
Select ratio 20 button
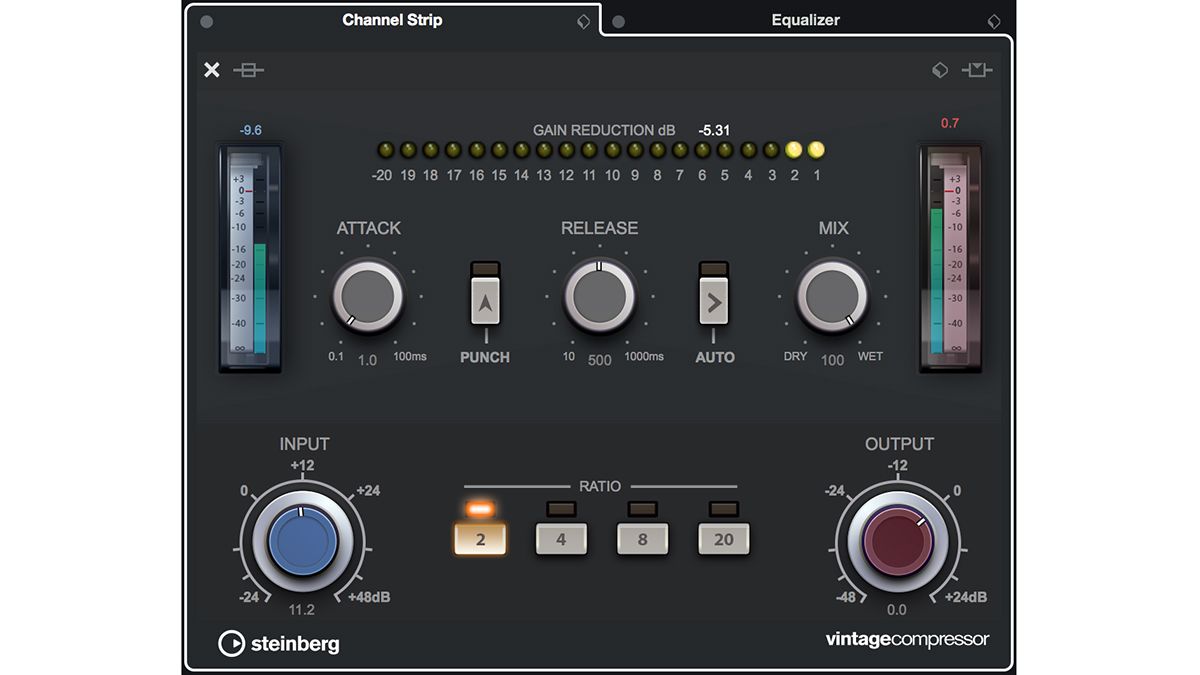click(x=723, y=539)
